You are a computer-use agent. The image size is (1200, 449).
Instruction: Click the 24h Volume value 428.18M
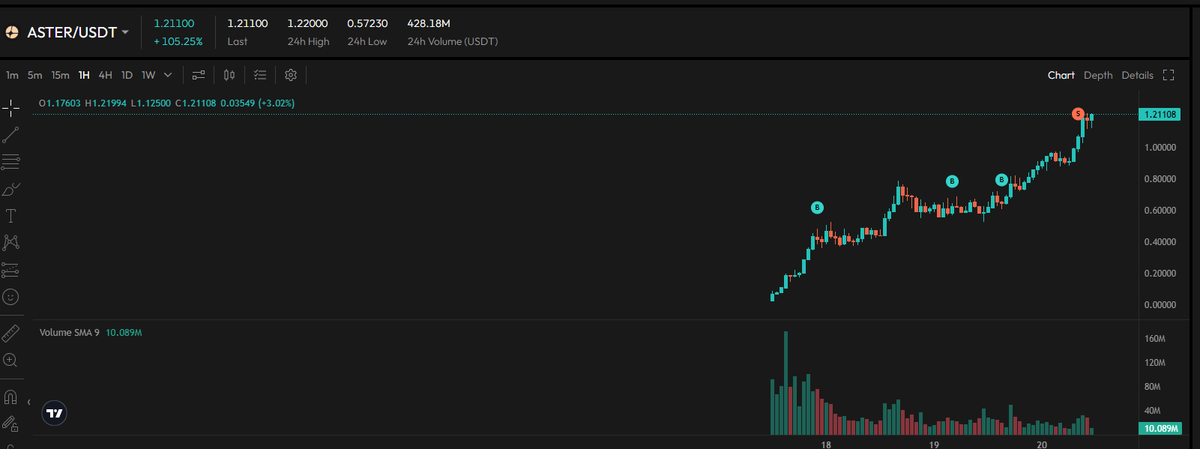429,22
